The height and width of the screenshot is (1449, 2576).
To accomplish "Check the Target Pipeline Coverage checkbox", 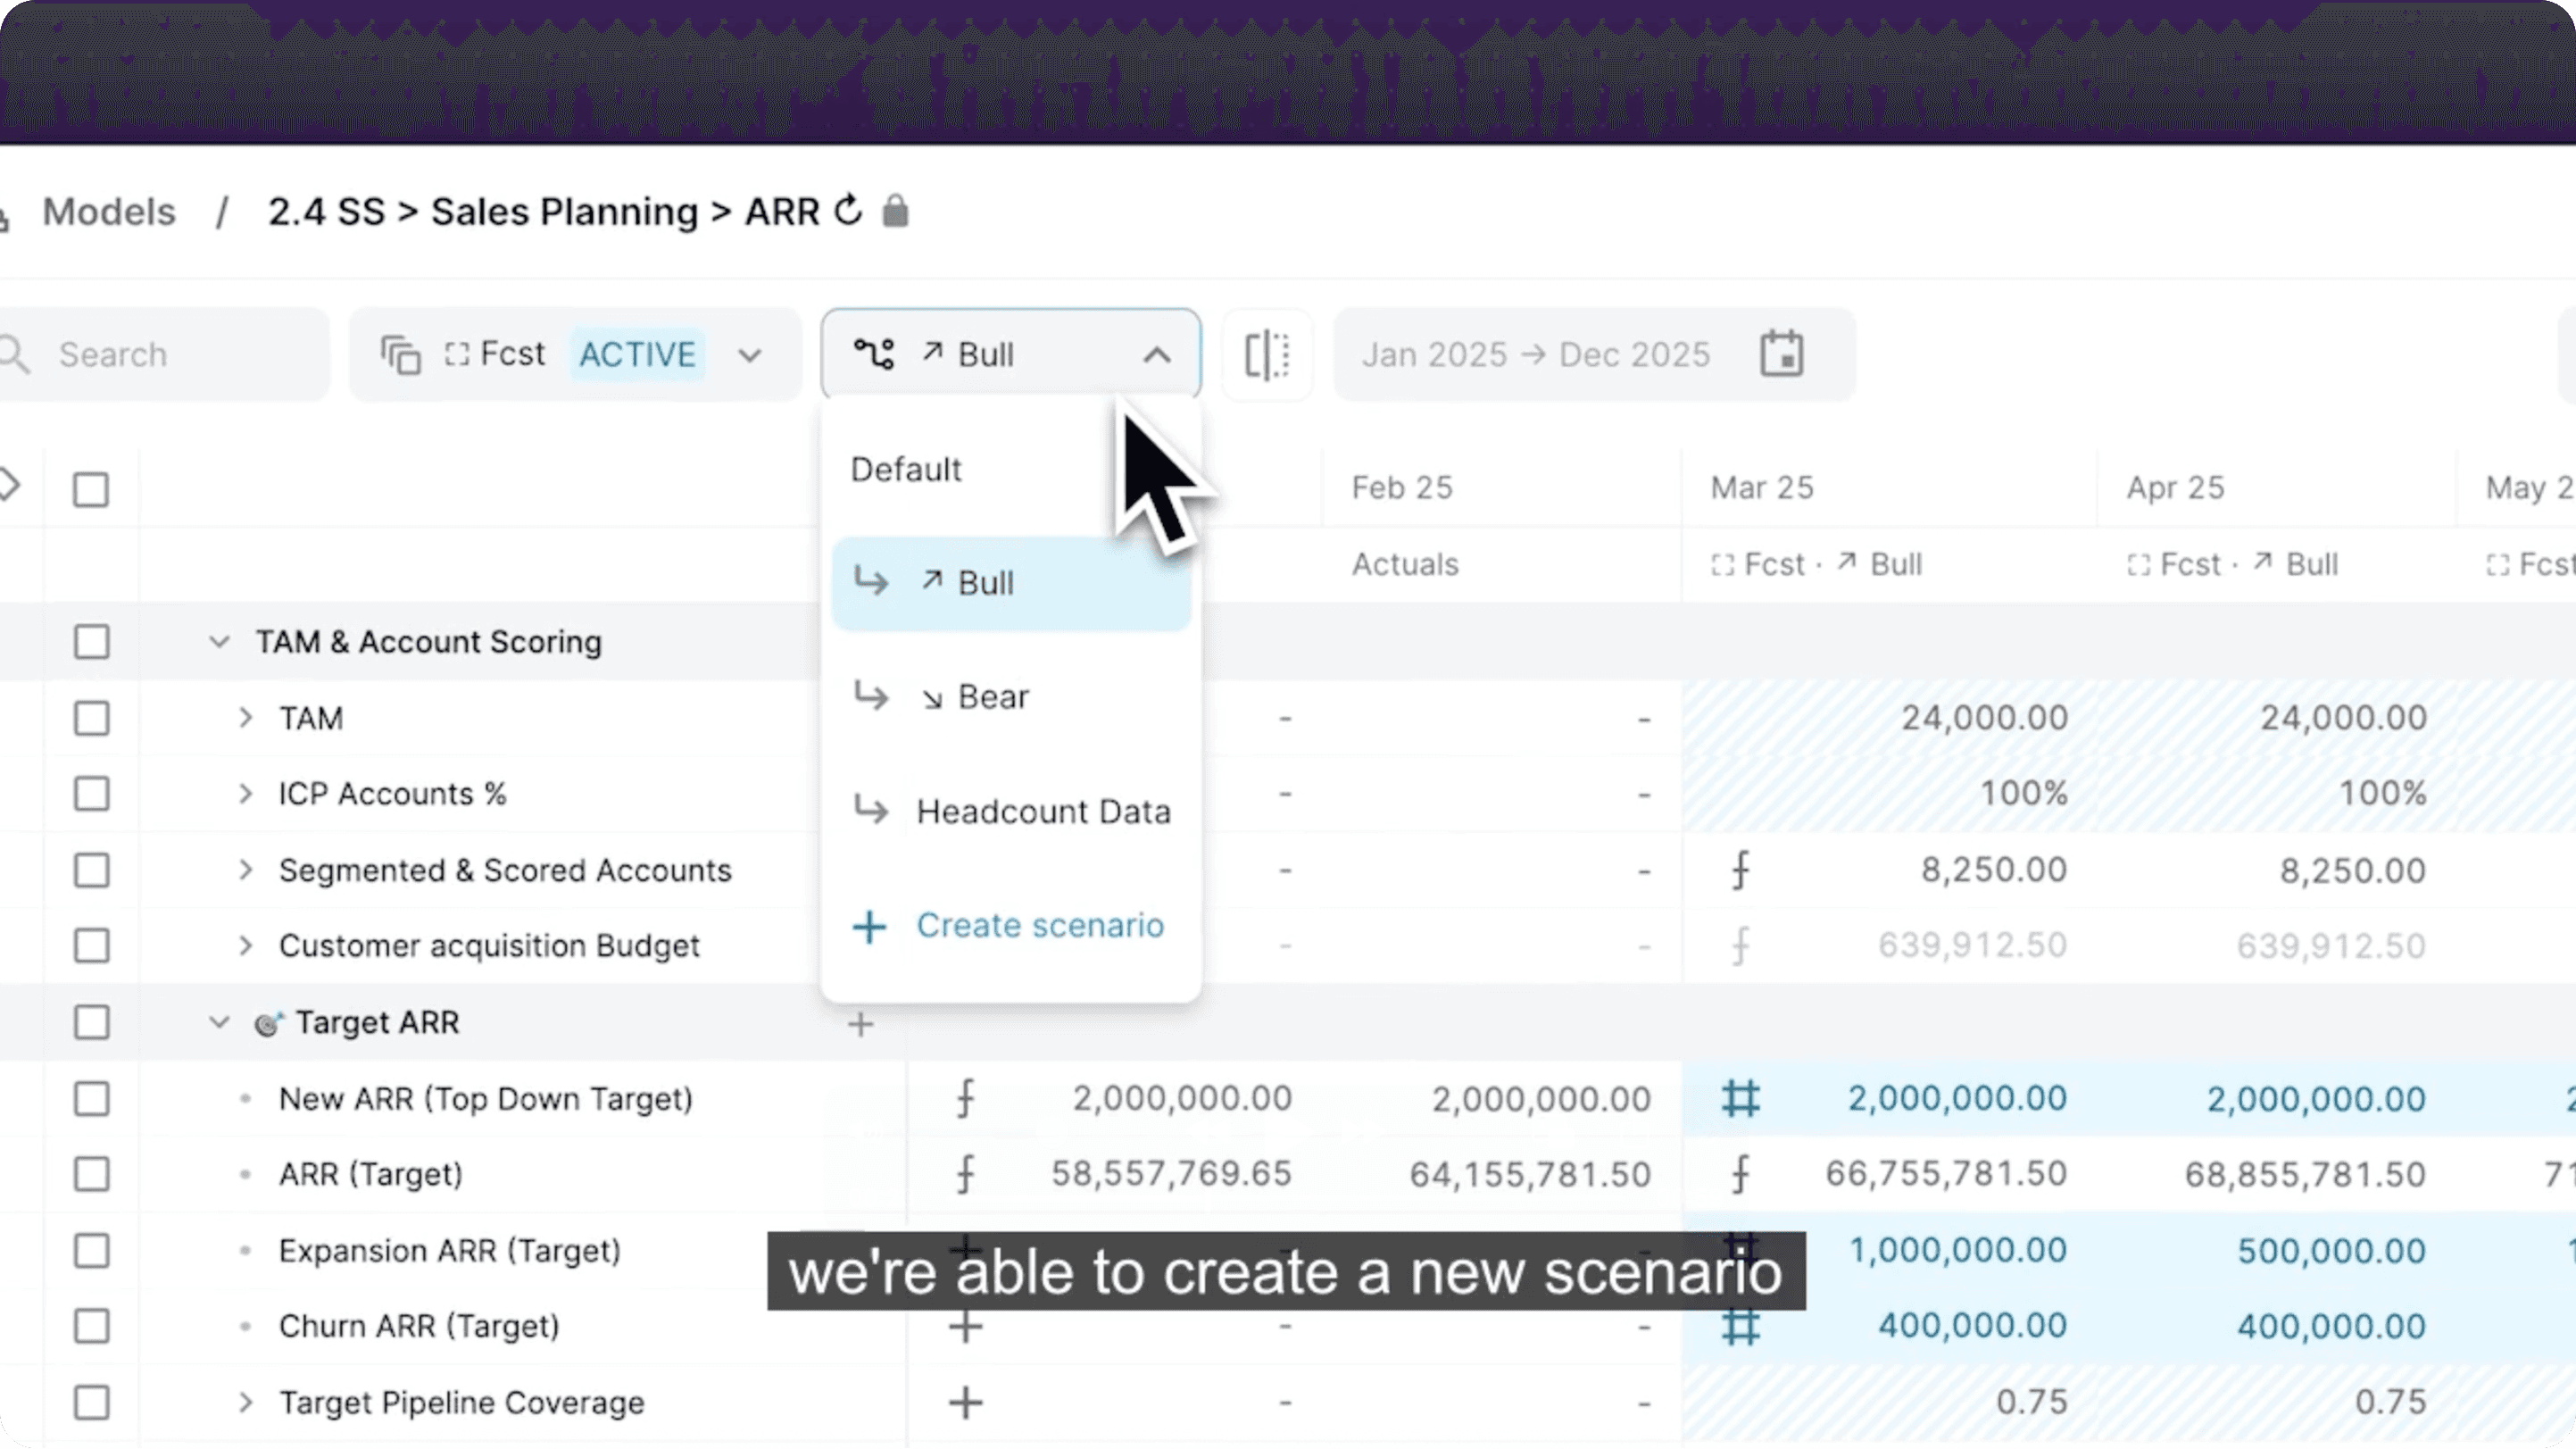I will [91, 1403].
